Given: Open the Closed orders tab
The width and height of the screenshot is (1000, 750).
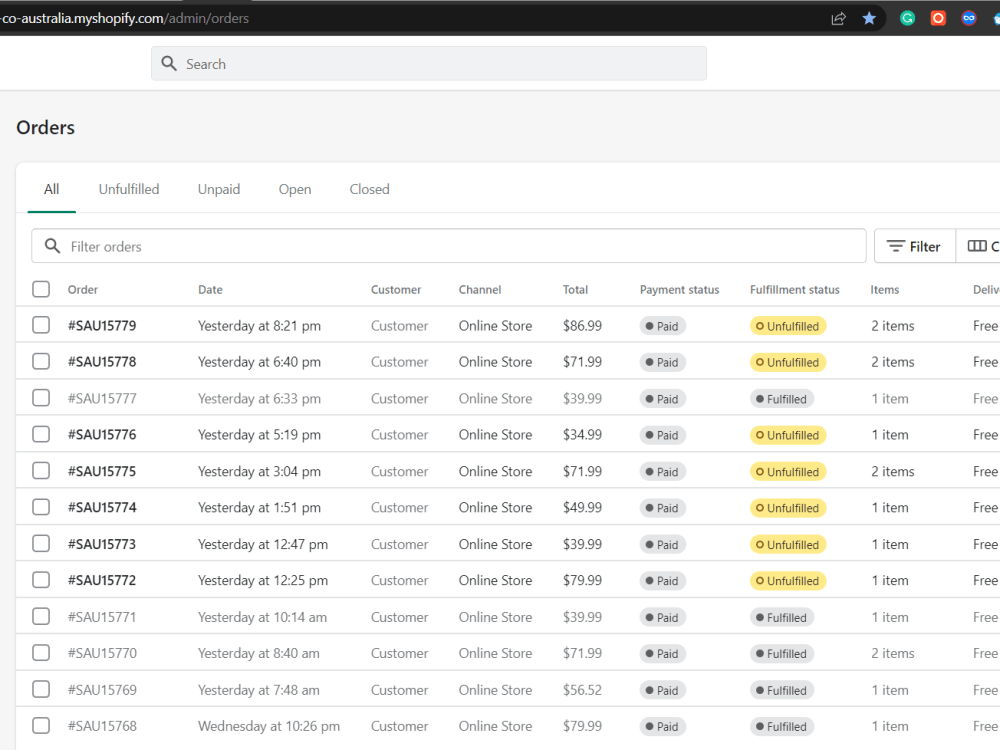Looking at the screenshot, I should pyautogui.click(x=369, y=189).
